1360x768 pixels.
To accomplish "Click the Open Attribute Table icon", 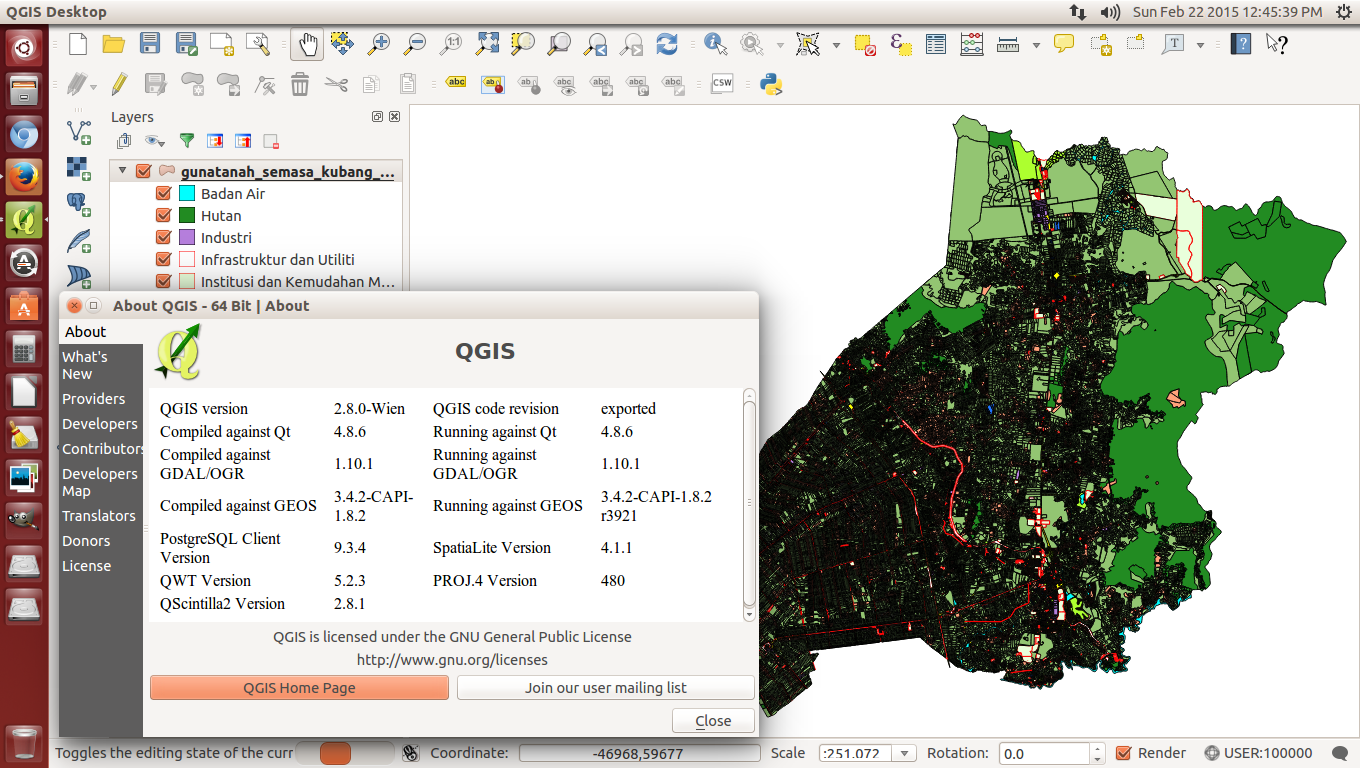I will (x=936, y=44).
